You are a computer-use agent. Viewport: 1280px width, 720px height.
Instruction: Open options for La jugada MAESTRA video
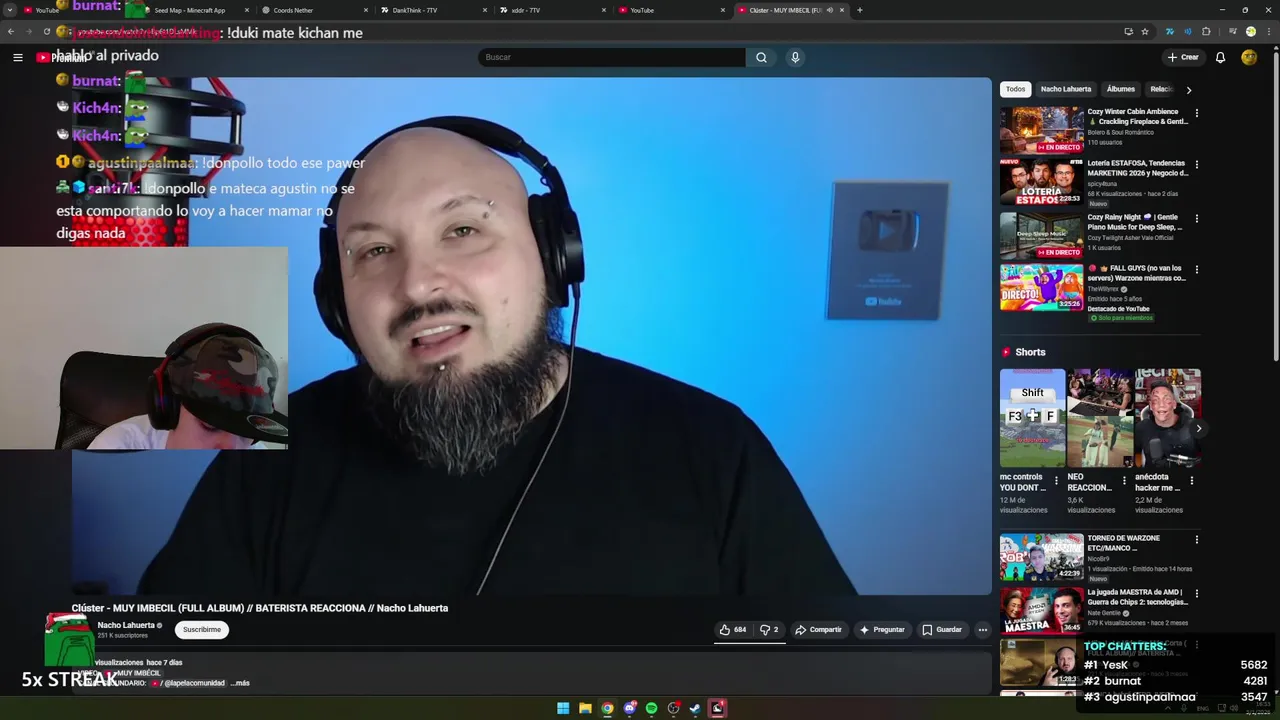click(x=1196, y=594)
